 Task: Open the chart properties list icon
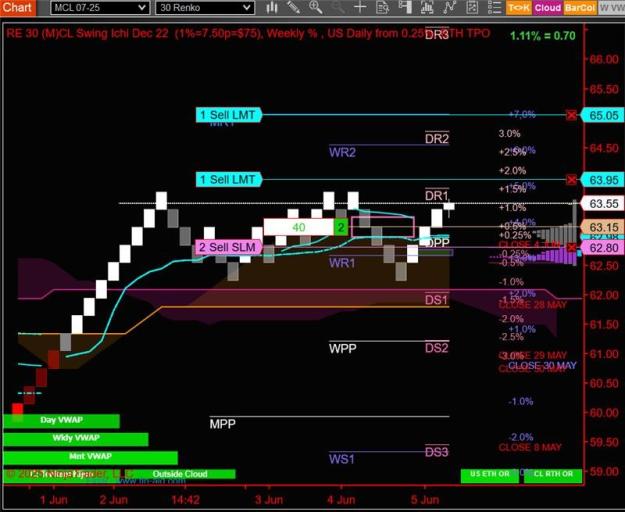click(x=494, y=8)
